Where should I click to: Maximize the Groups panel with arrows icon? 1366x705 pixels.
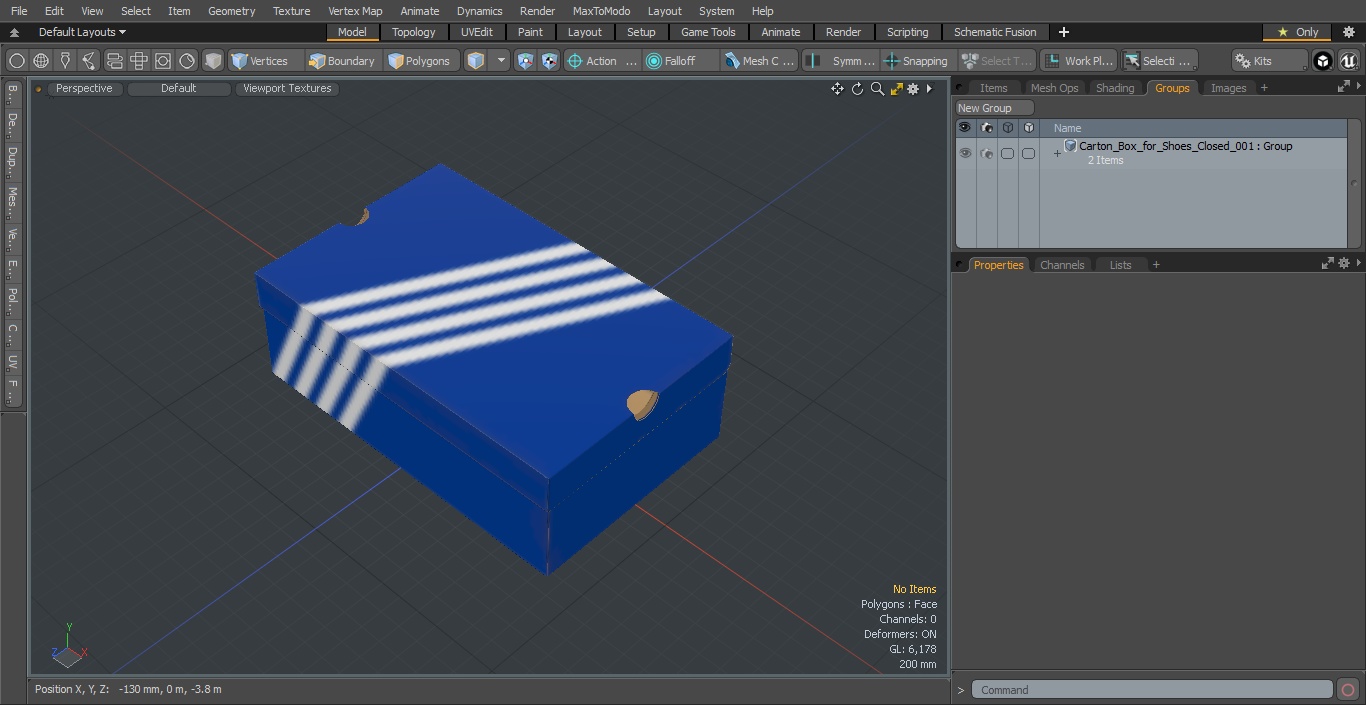point(1343,87)
